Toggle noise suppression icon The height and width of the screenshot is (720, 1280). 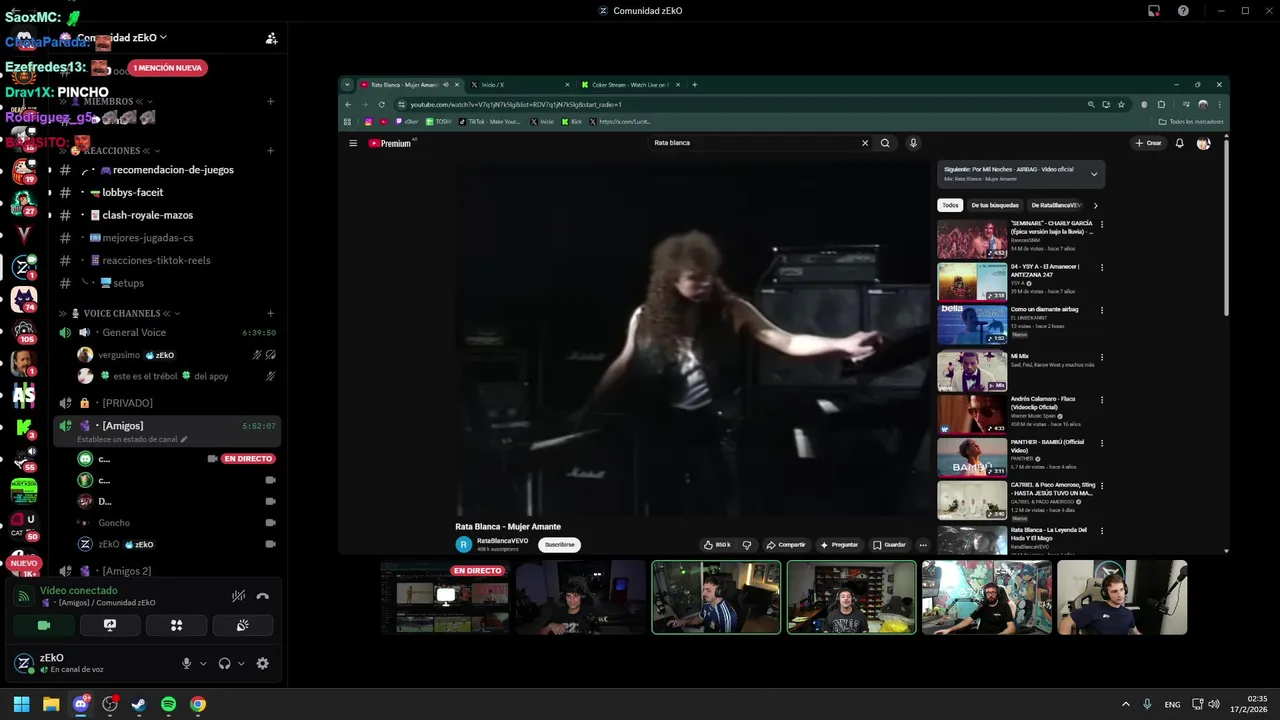point(238,596)
